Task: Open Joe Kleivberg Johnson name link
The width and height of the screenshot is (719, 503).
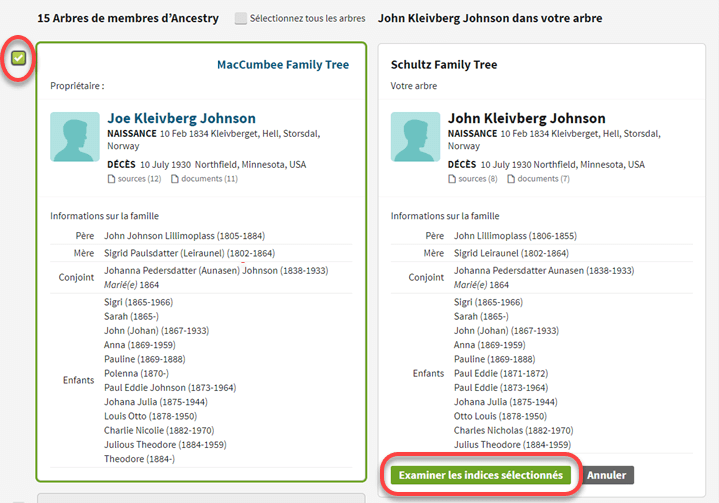Action: coord(182,118)
